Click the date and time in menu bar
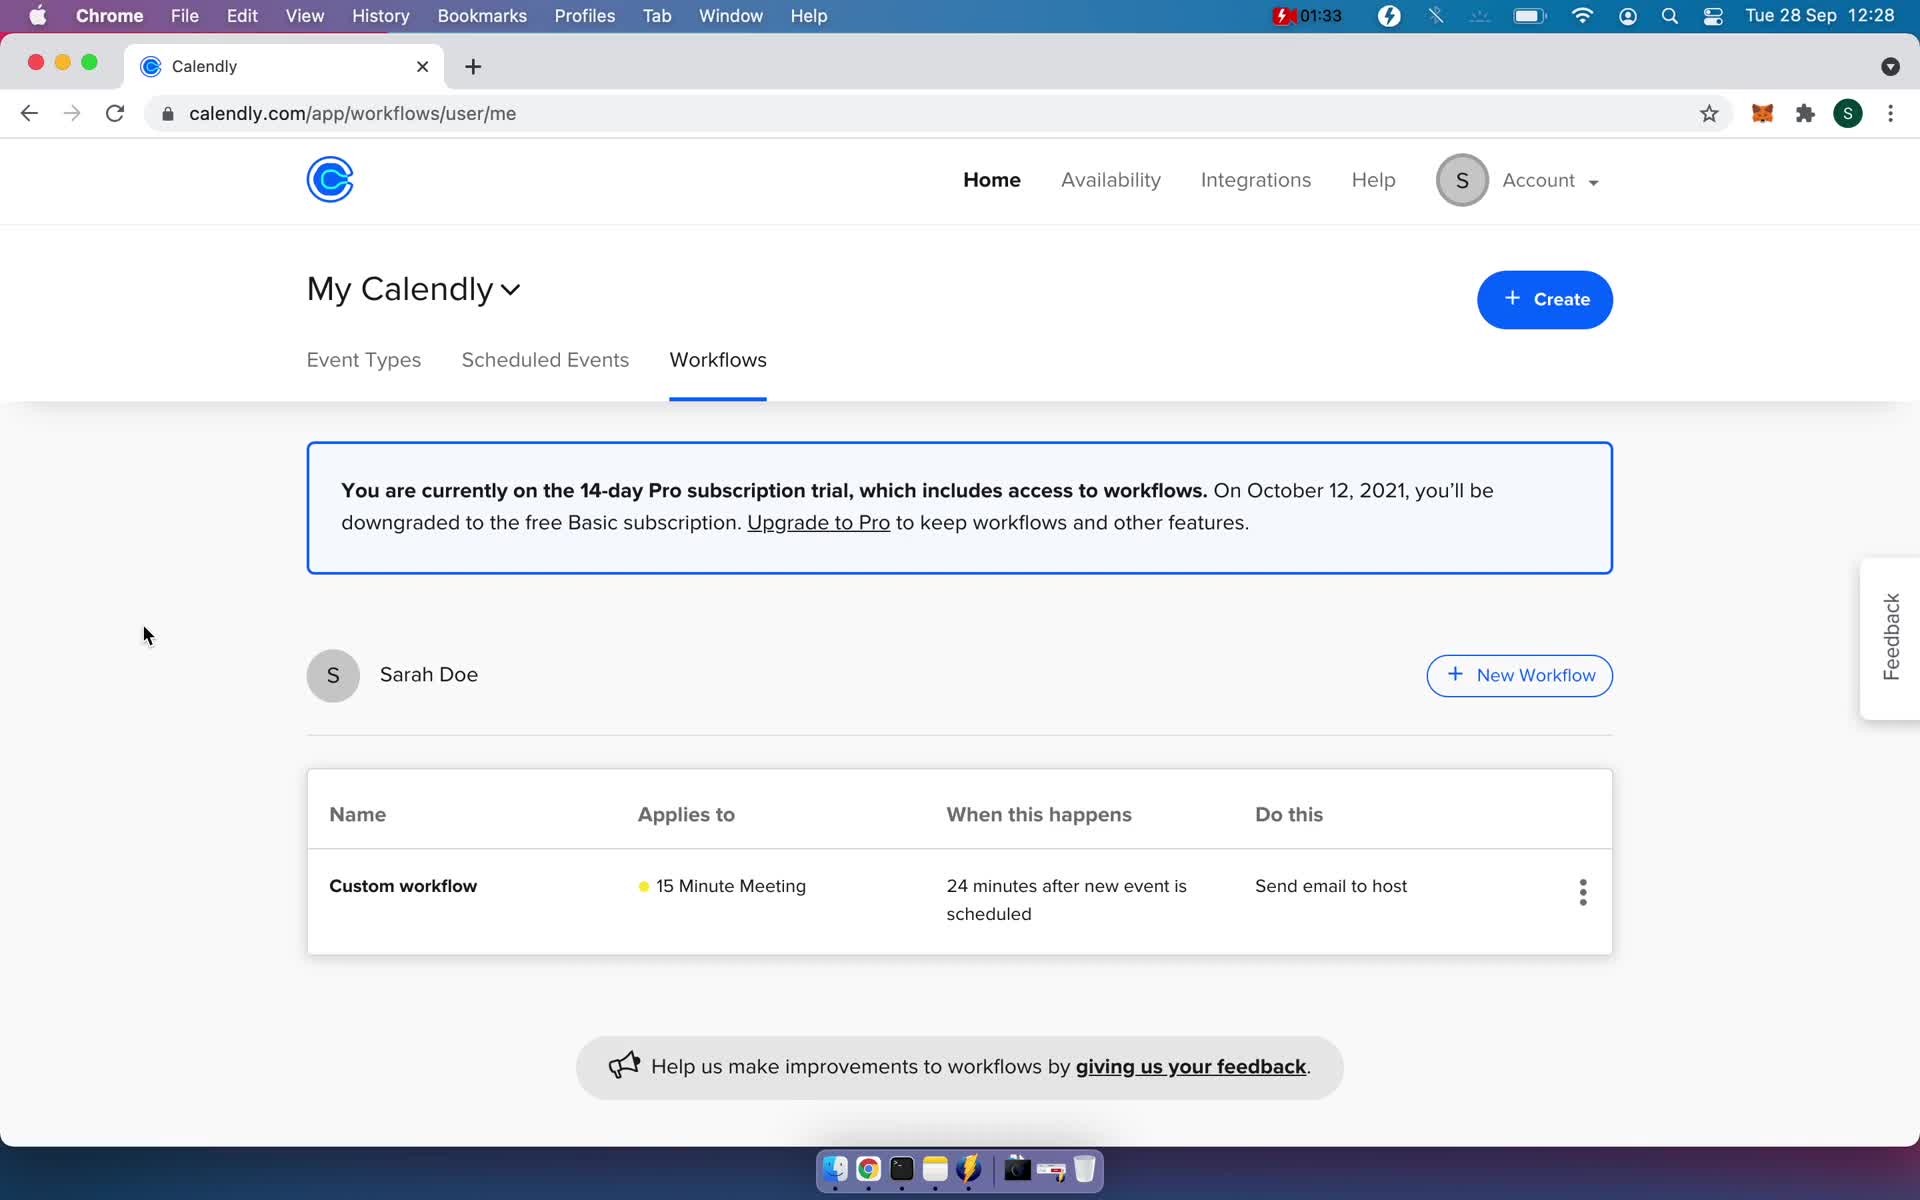Screen dimensions: 1920x1200 click(1819, 16)
